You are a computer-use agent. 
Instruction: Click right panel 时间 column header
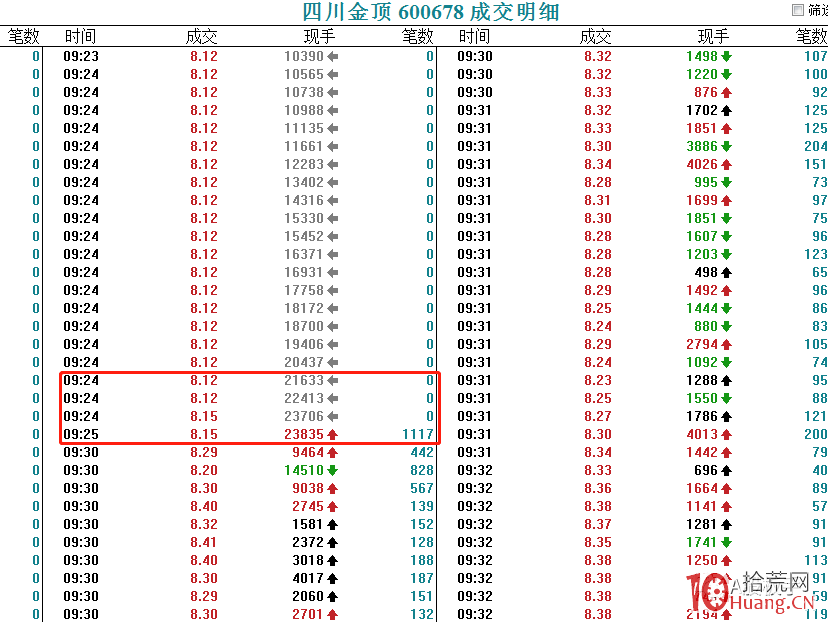pyautogui.click(x=474, y=36)
